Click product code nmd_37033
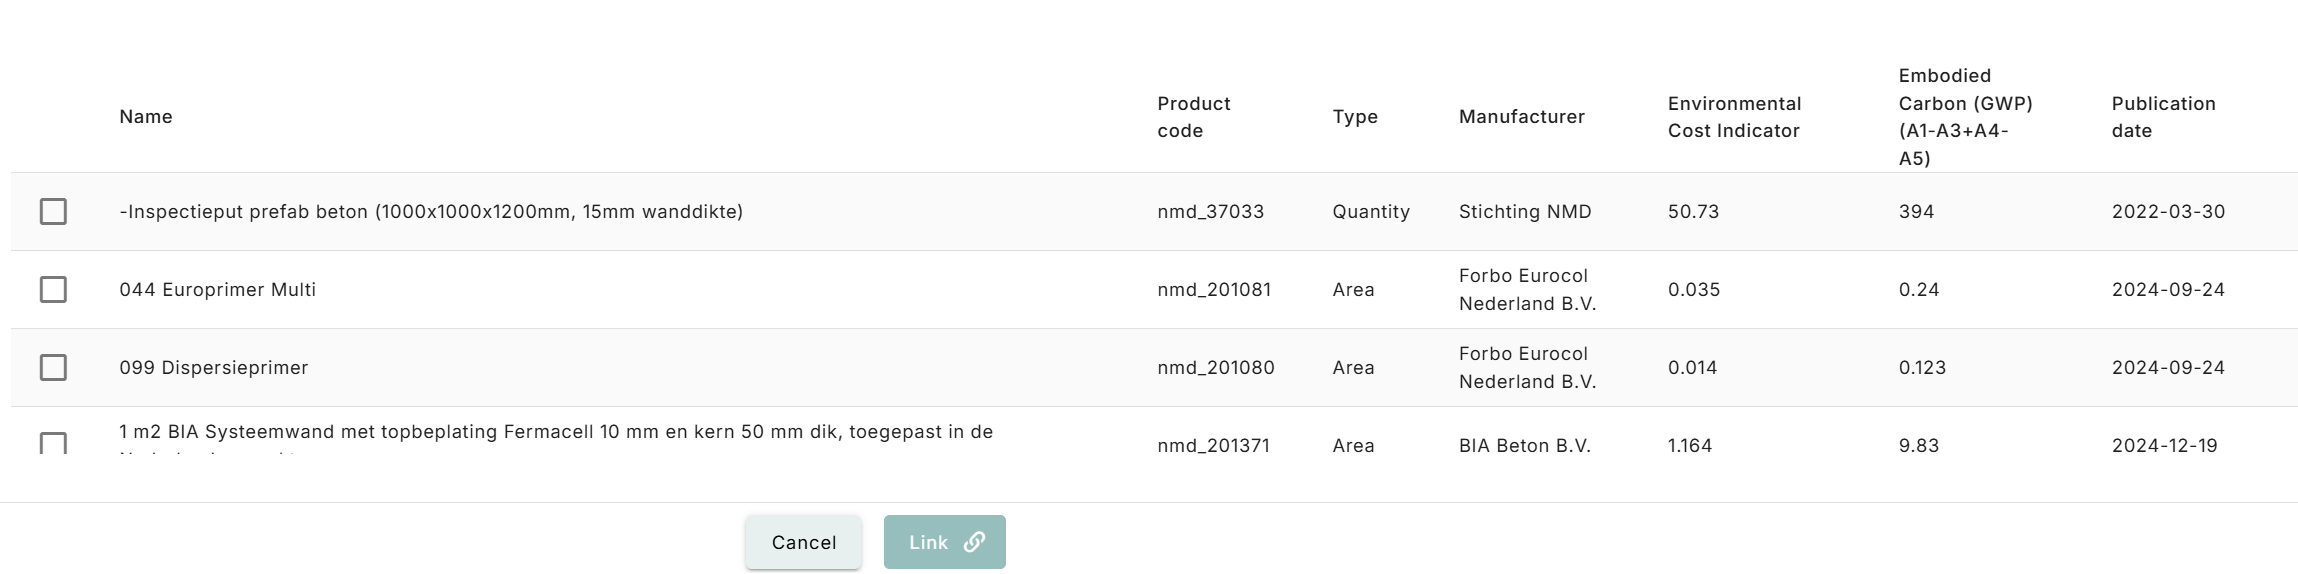The height and width of the screenshot is (574, 2298). (1210, 212)
